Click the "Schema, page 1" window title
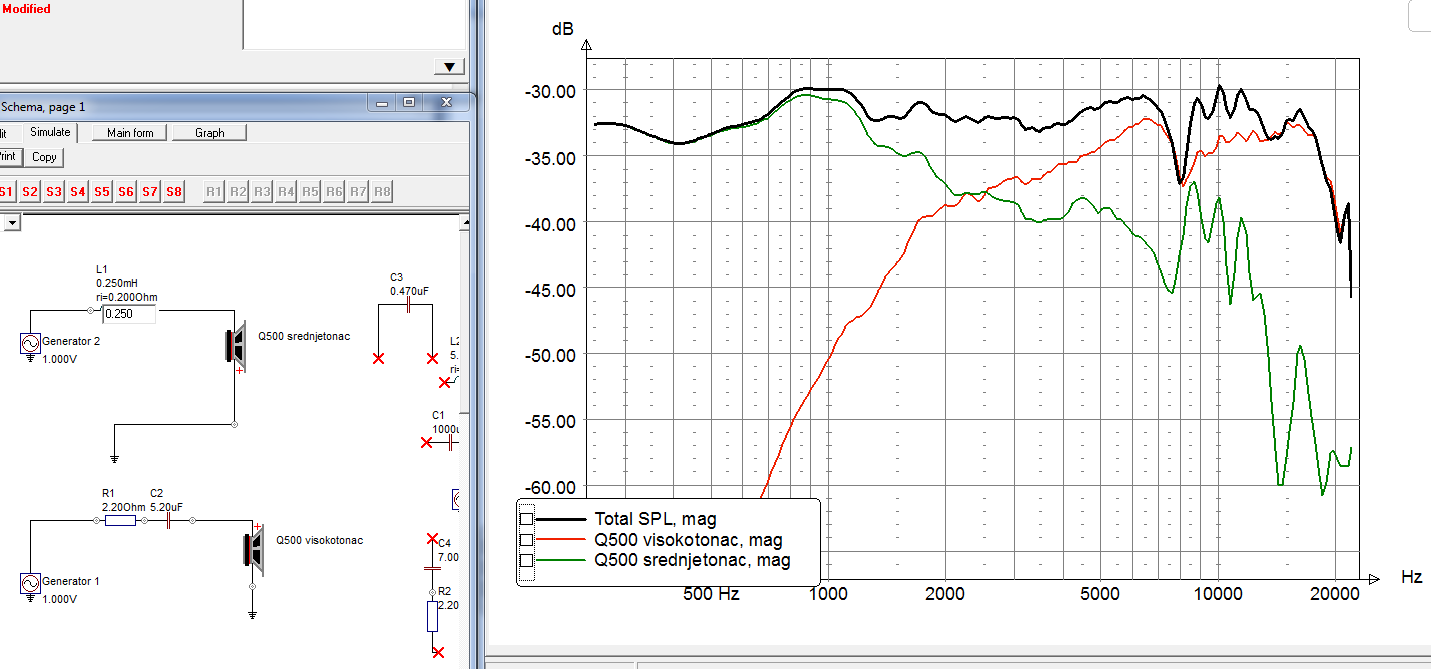 coord(44,106)
